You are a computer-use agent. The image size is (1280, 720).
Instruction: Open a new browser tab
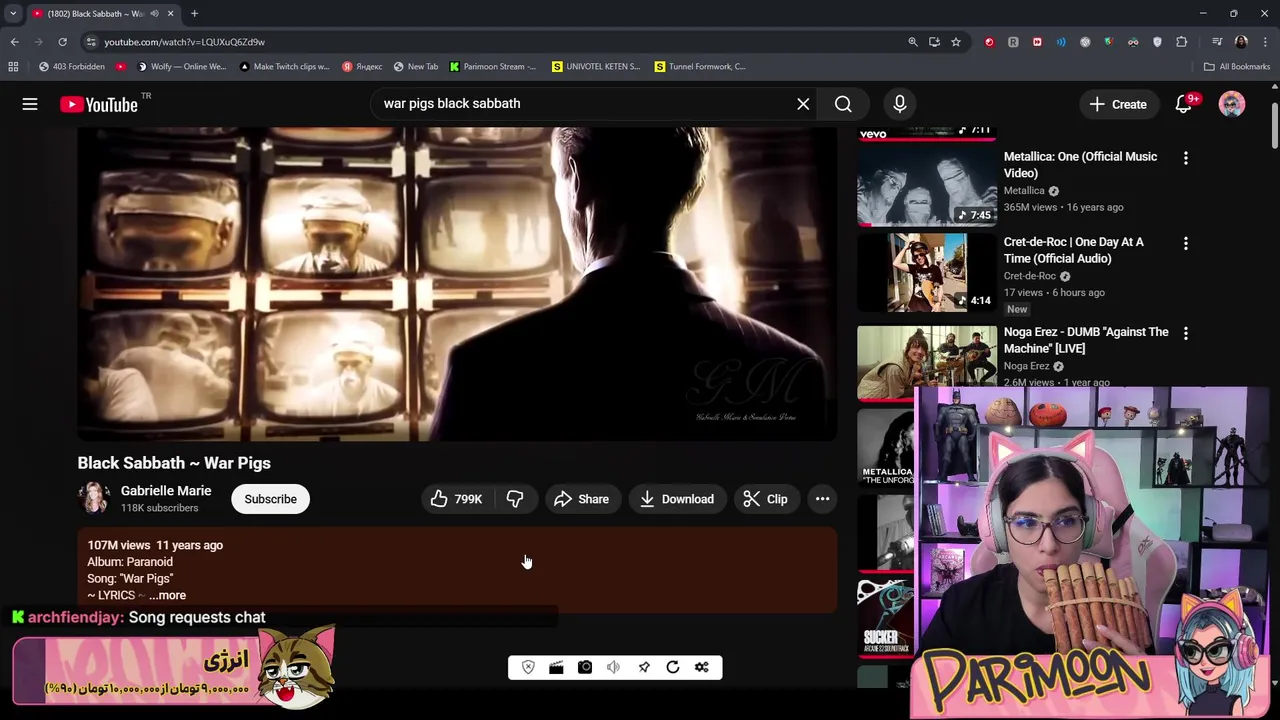click(194, 13)
